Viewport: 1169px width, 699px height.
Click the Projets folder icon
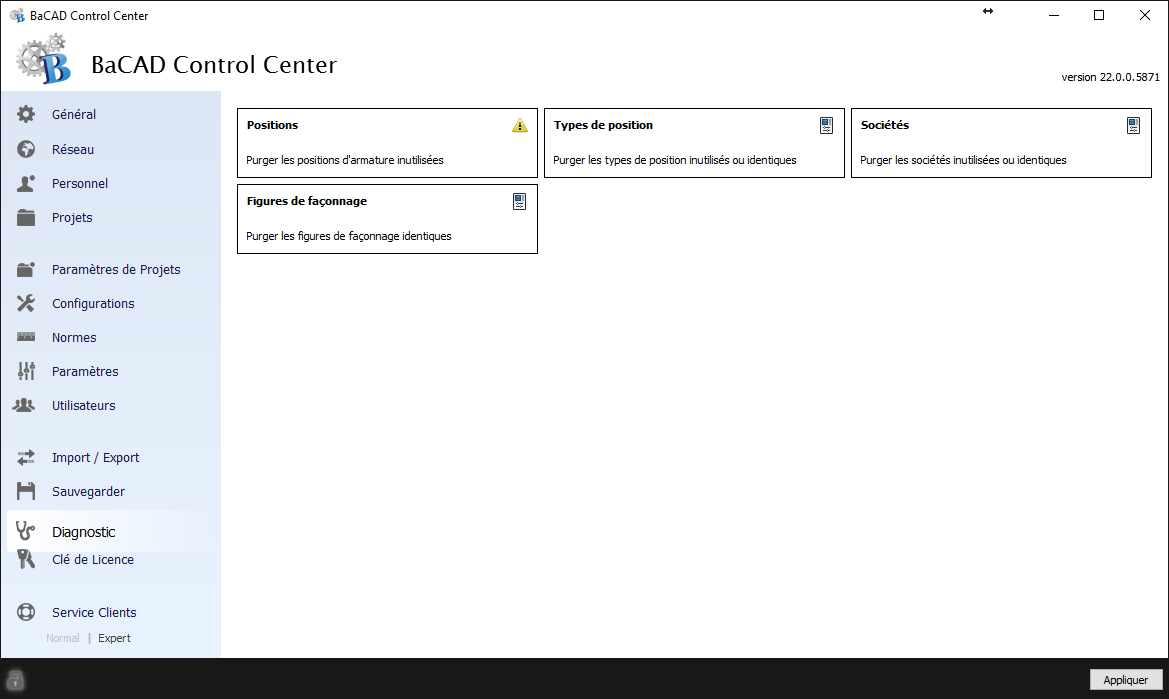[x=26, y=218]
